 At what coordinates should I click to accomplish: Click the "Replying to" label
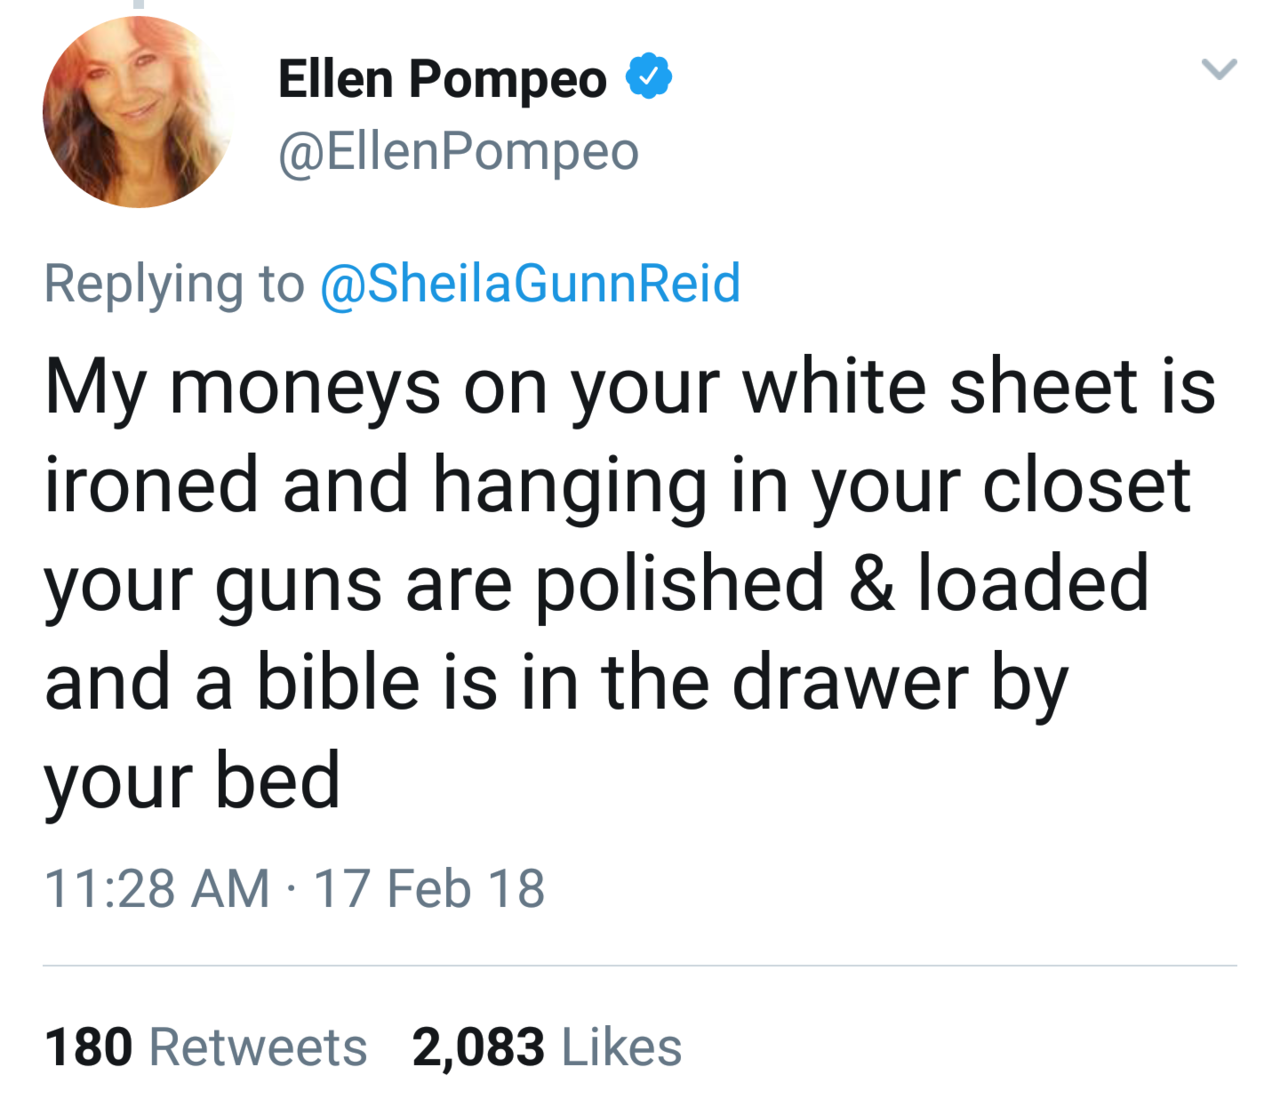(x=174, y=283)
